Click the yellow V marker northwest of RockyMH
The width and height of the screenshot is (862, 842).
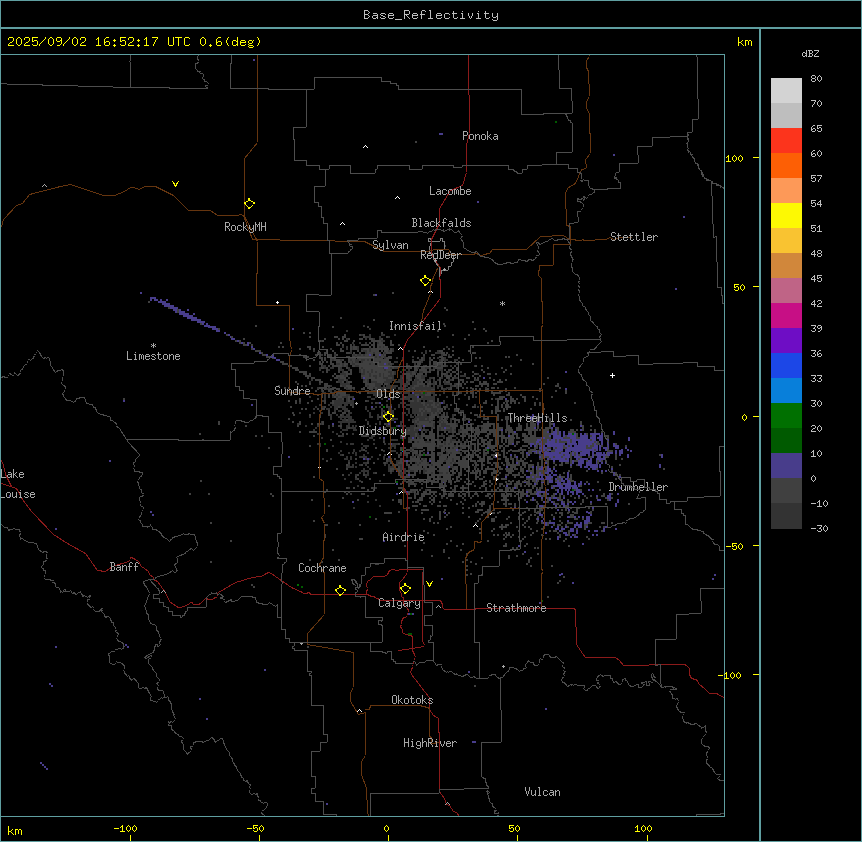175,184
